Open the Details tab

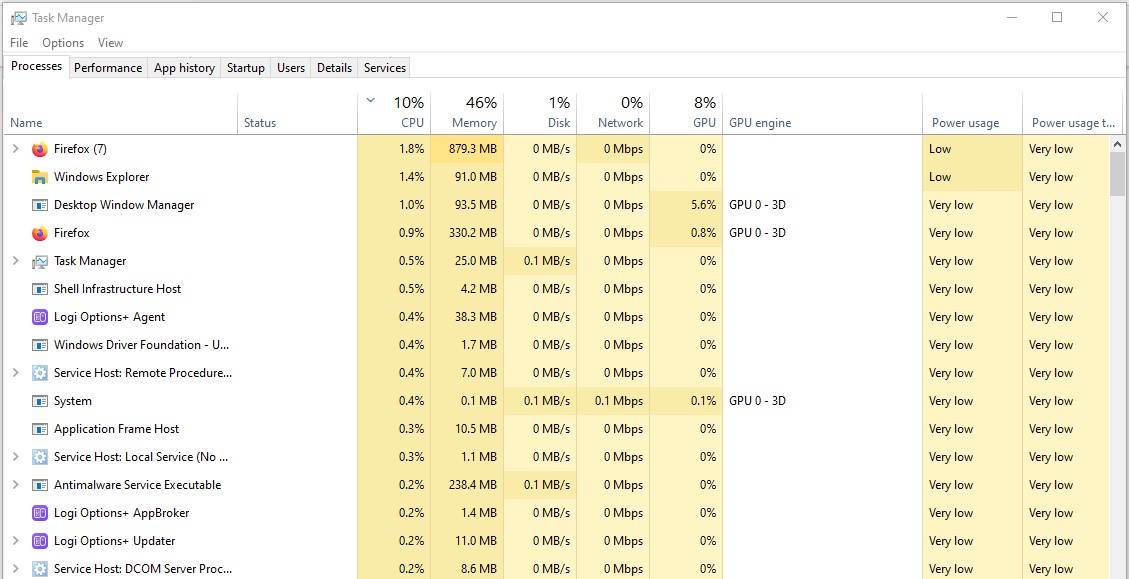335,68
